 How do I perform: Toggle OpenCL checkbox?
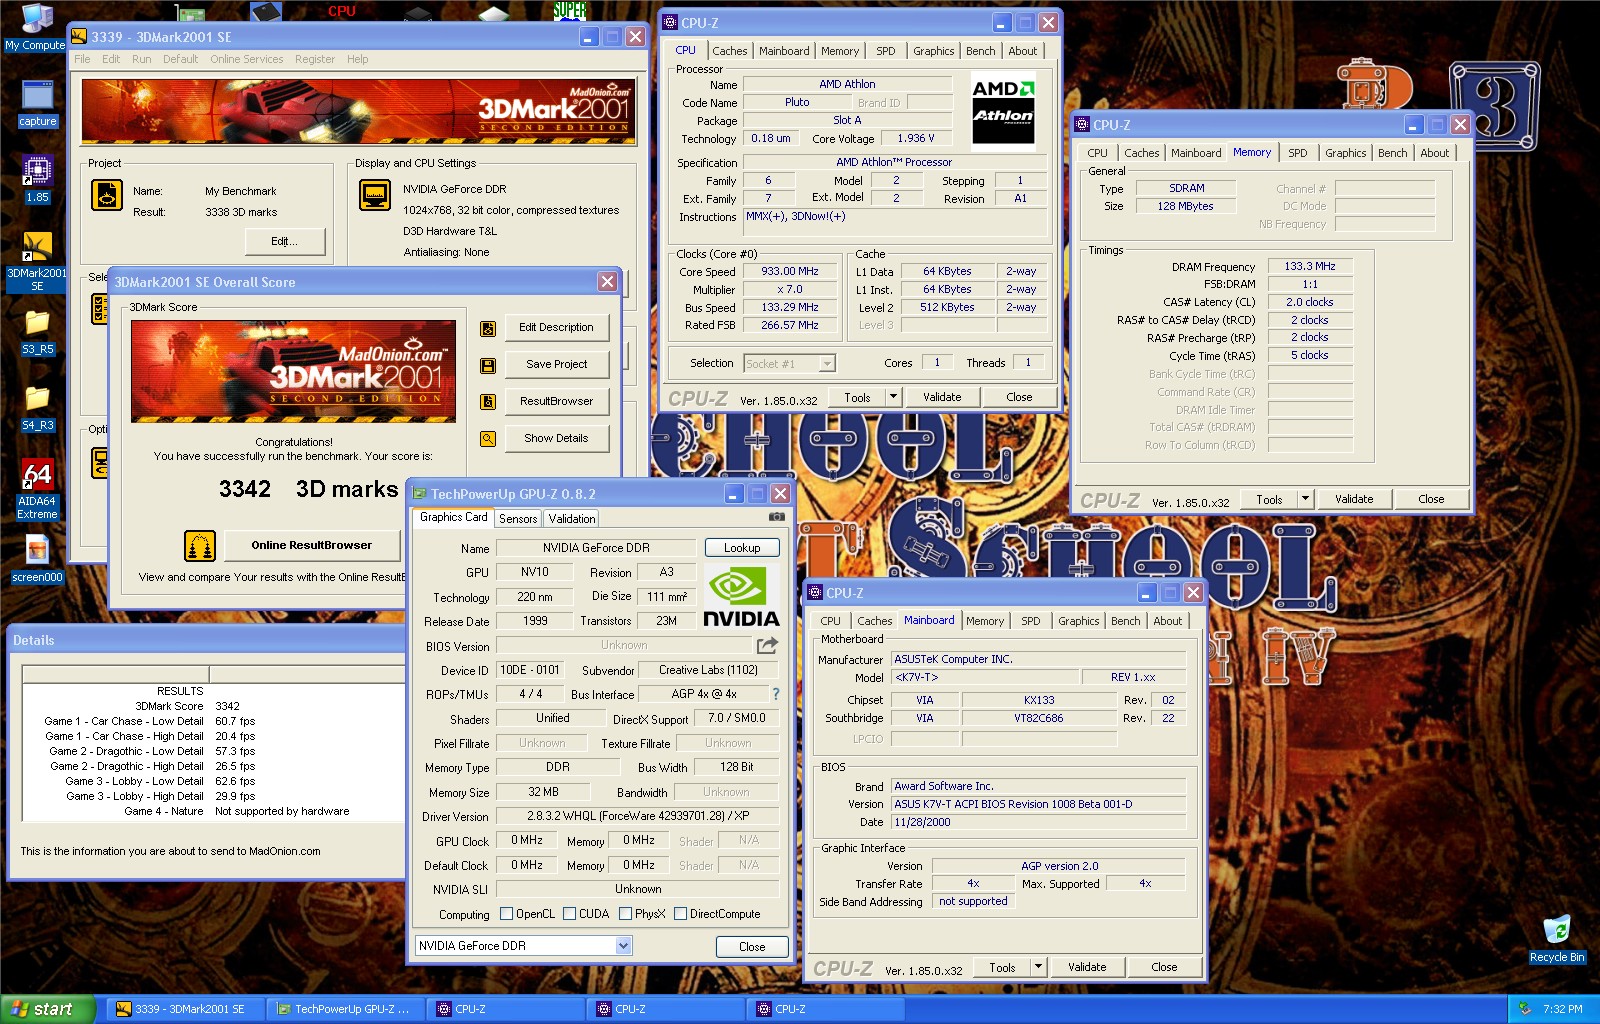(506, 914)
